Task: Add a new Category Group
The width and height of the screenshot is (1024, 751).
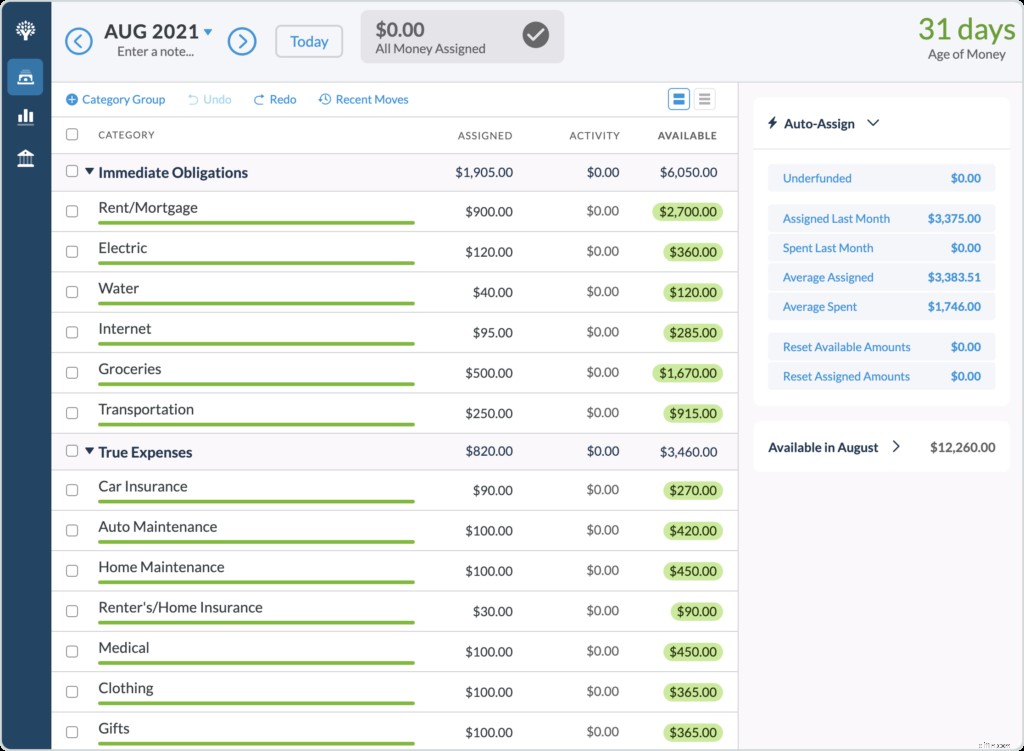Action: [x=115, y=99]
